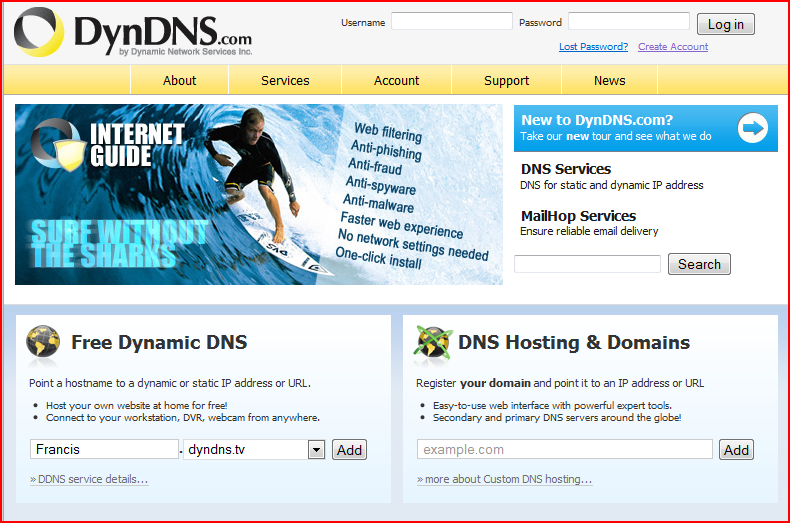Open the News menu
Screen dimensions: 790x523
tap(610, 81)
